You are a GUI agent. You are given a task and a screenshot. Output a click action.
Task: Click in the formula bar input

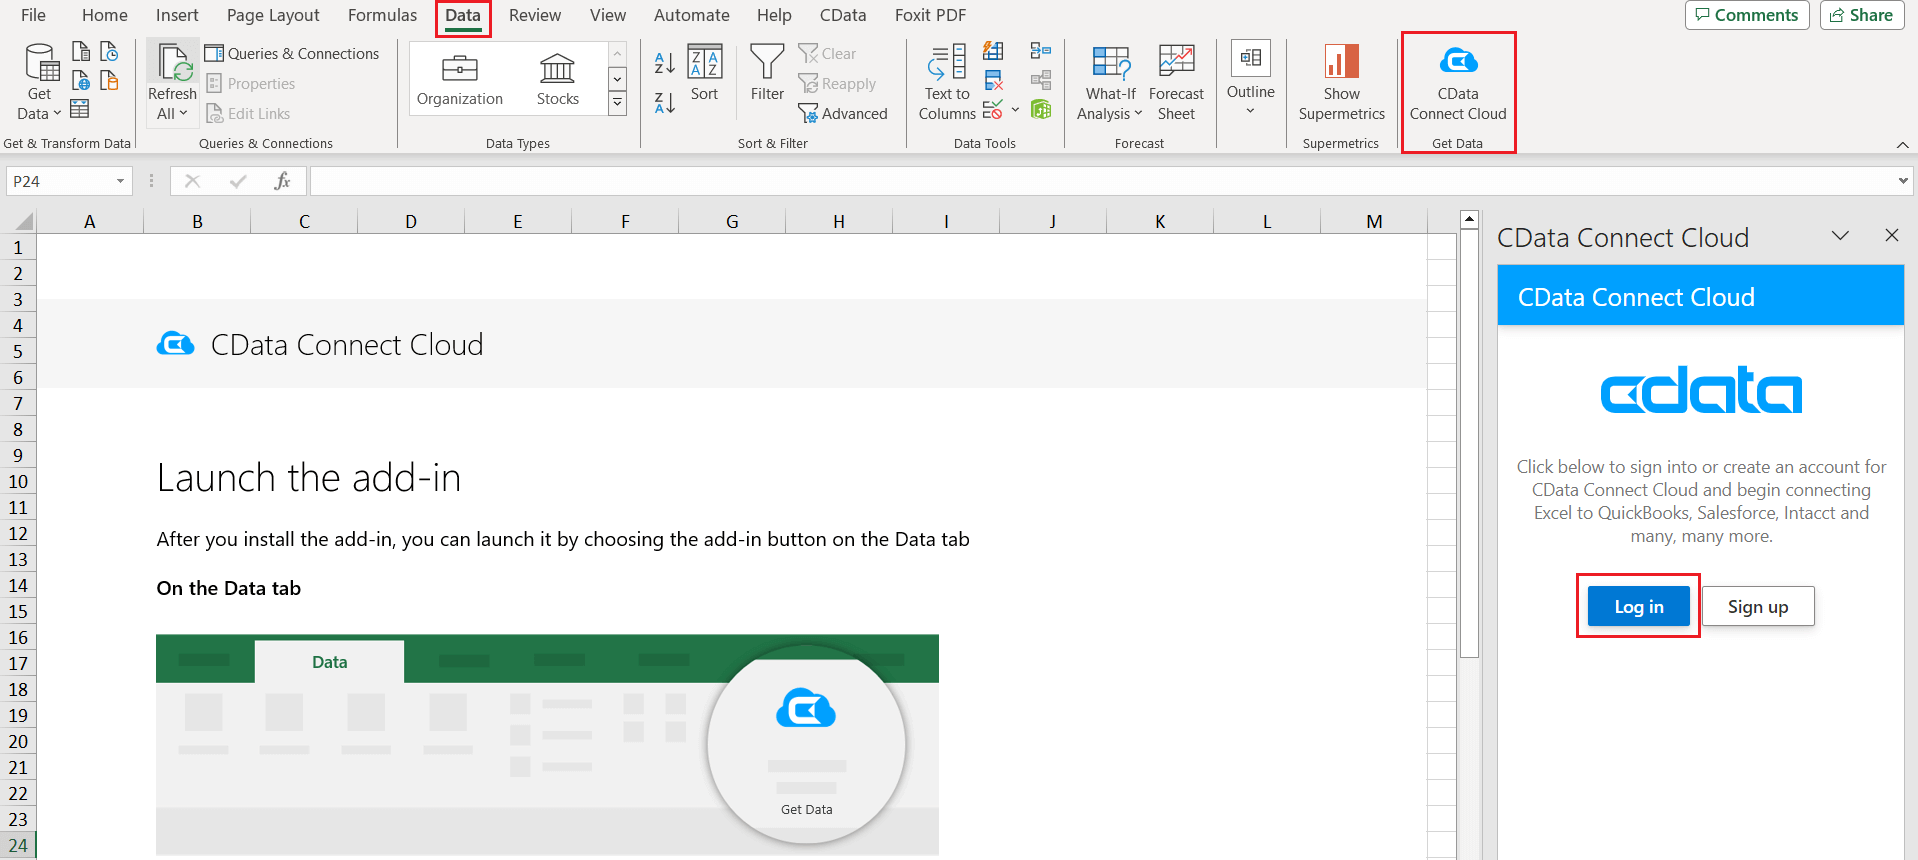(x=1100, y=181)
